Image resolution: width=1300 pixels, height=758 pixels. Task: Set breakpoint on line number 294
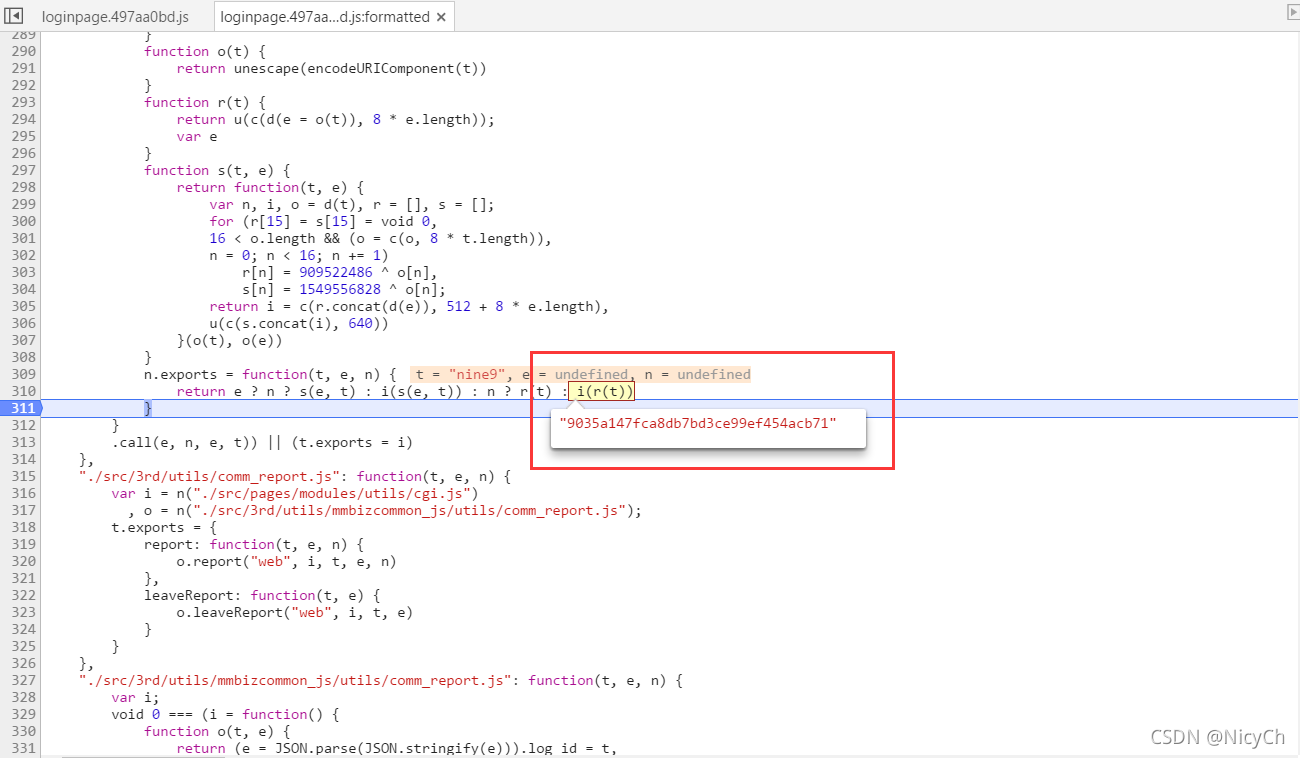pyautogui.click(x=23, y=119)
